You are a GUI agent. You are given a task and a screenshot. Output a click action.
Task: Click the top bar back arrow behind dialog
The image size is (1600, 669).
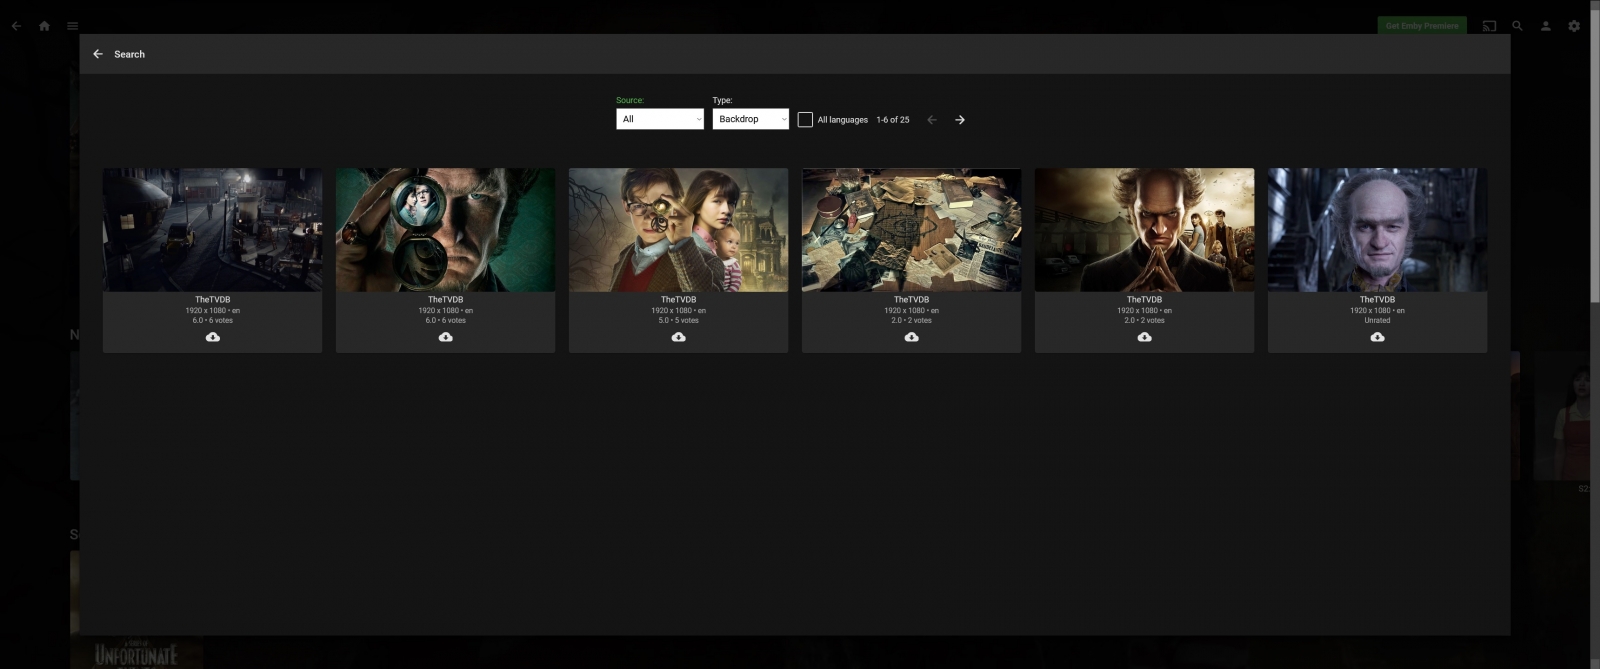(x=16, y=26)
